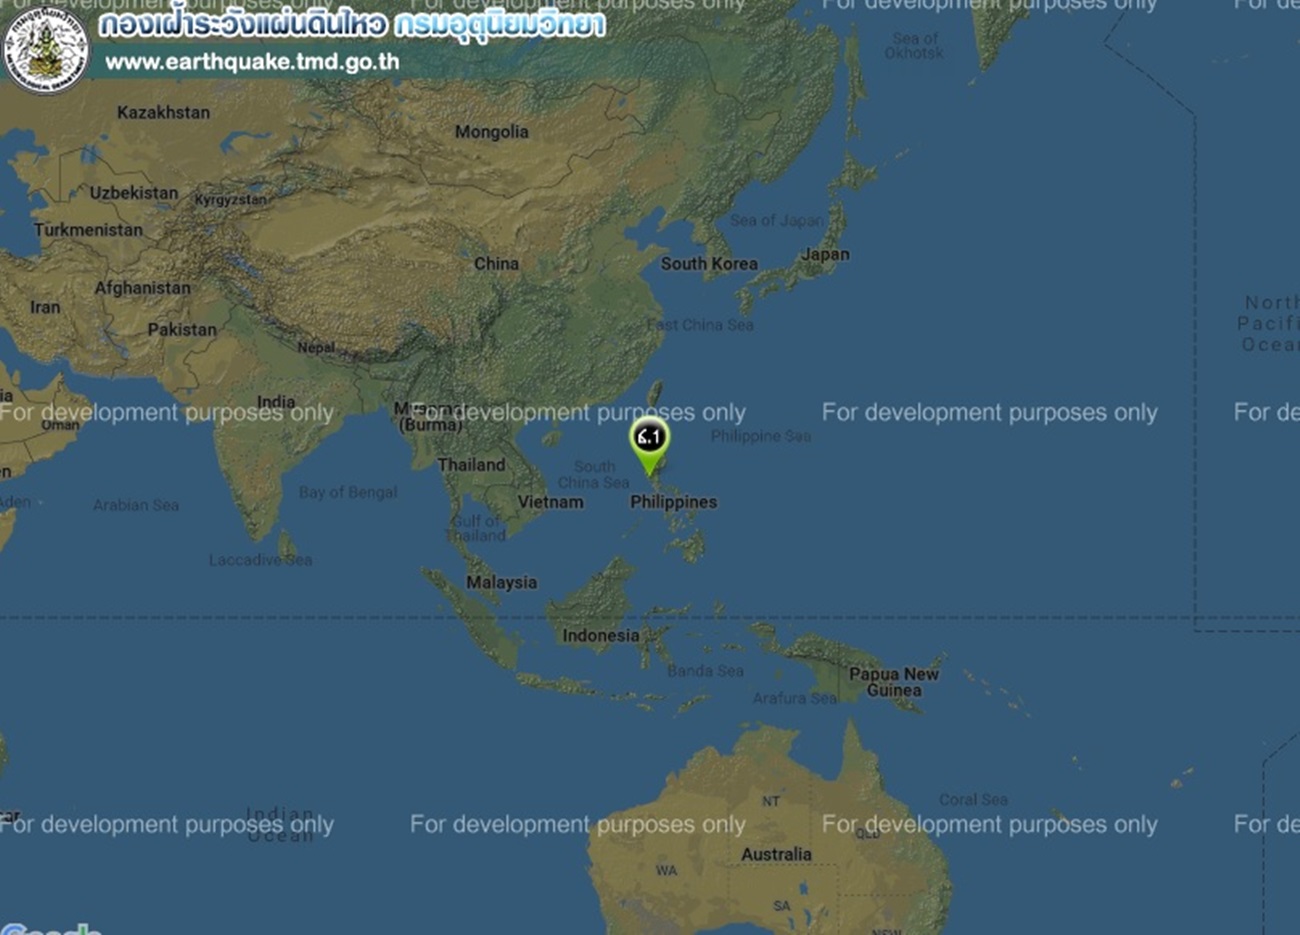This screenshot has width=1300, height=935.
Task: Click the green 6.1 earthquake marker pin
Action: (x=649, y=445)
